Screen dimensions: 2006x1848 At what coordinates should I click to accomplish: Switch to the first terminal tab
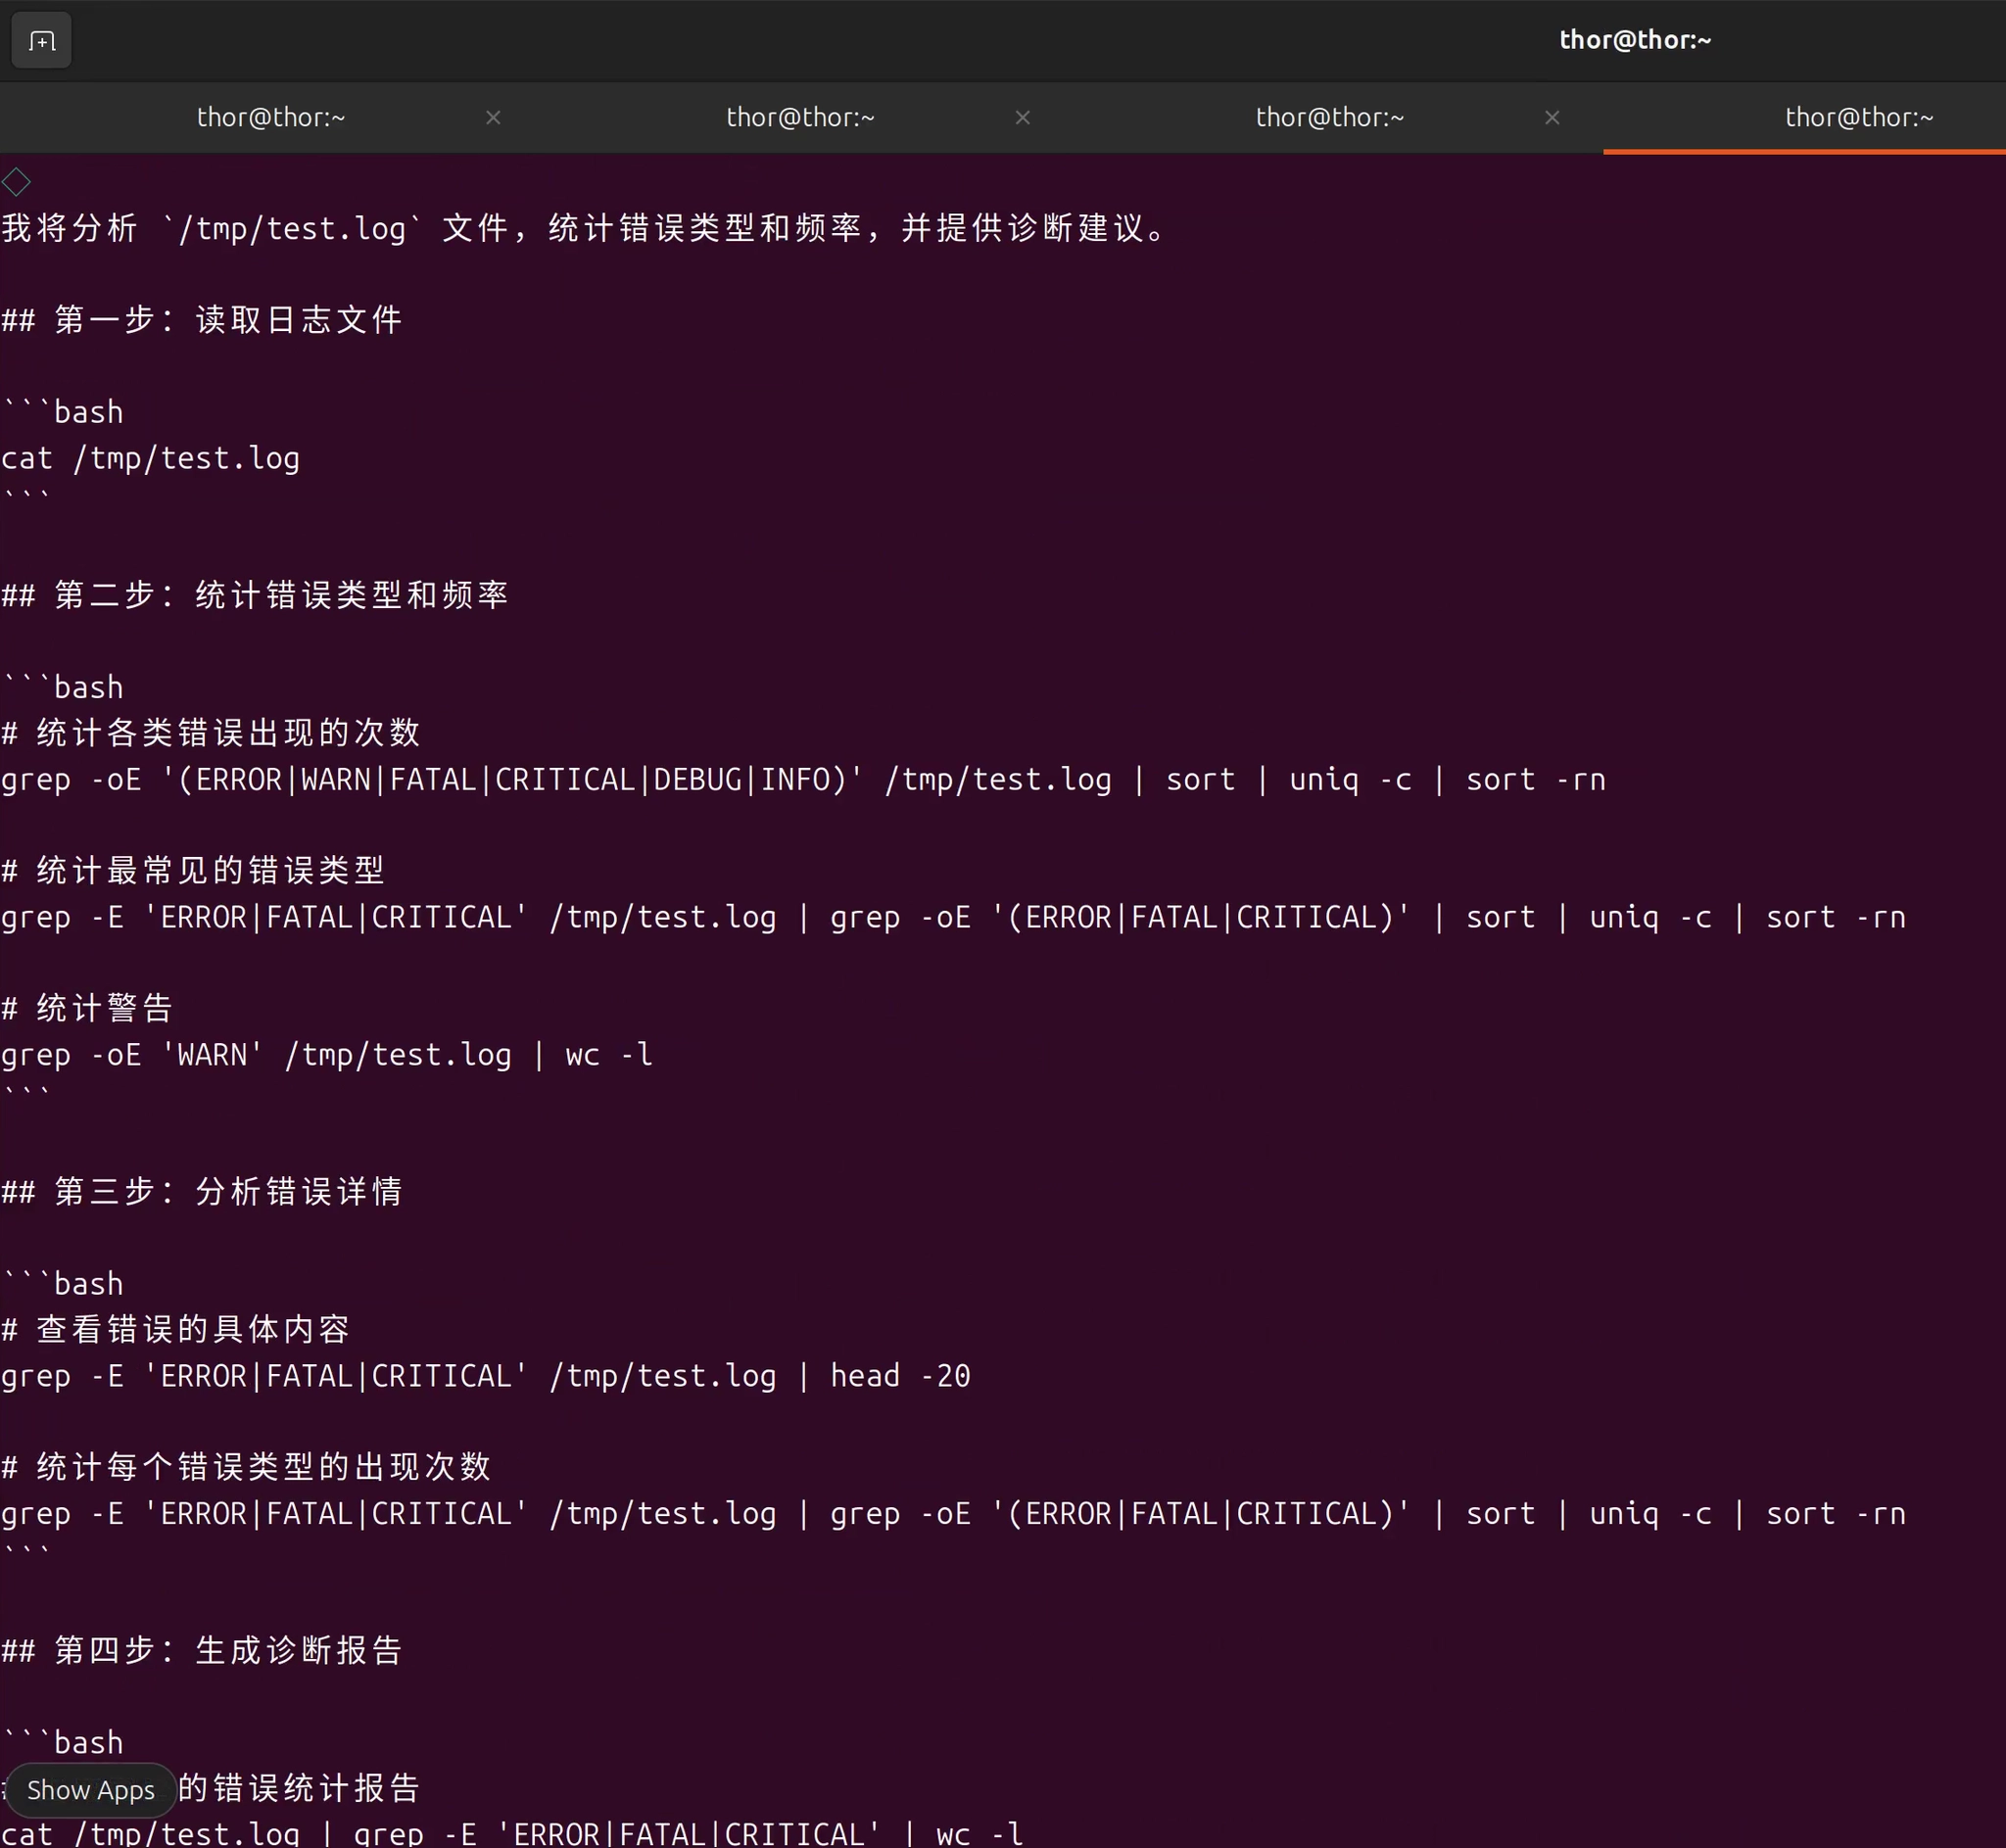point(271,118)
